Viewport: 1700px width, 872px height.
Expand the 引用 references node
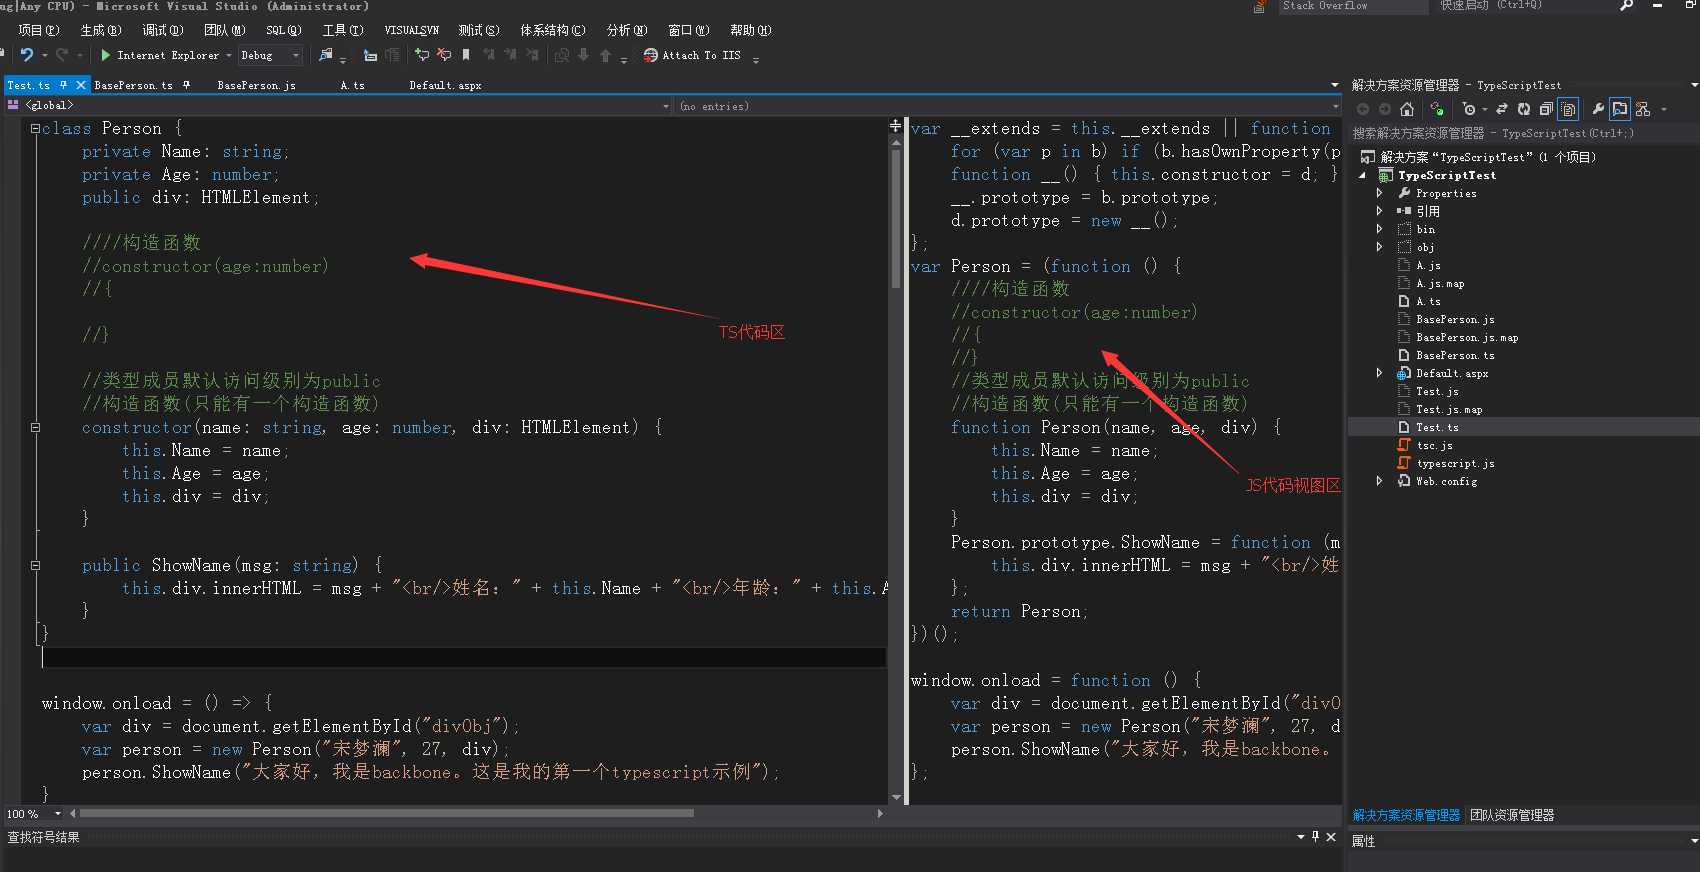pyautogui.click(x=1380, y=211)
